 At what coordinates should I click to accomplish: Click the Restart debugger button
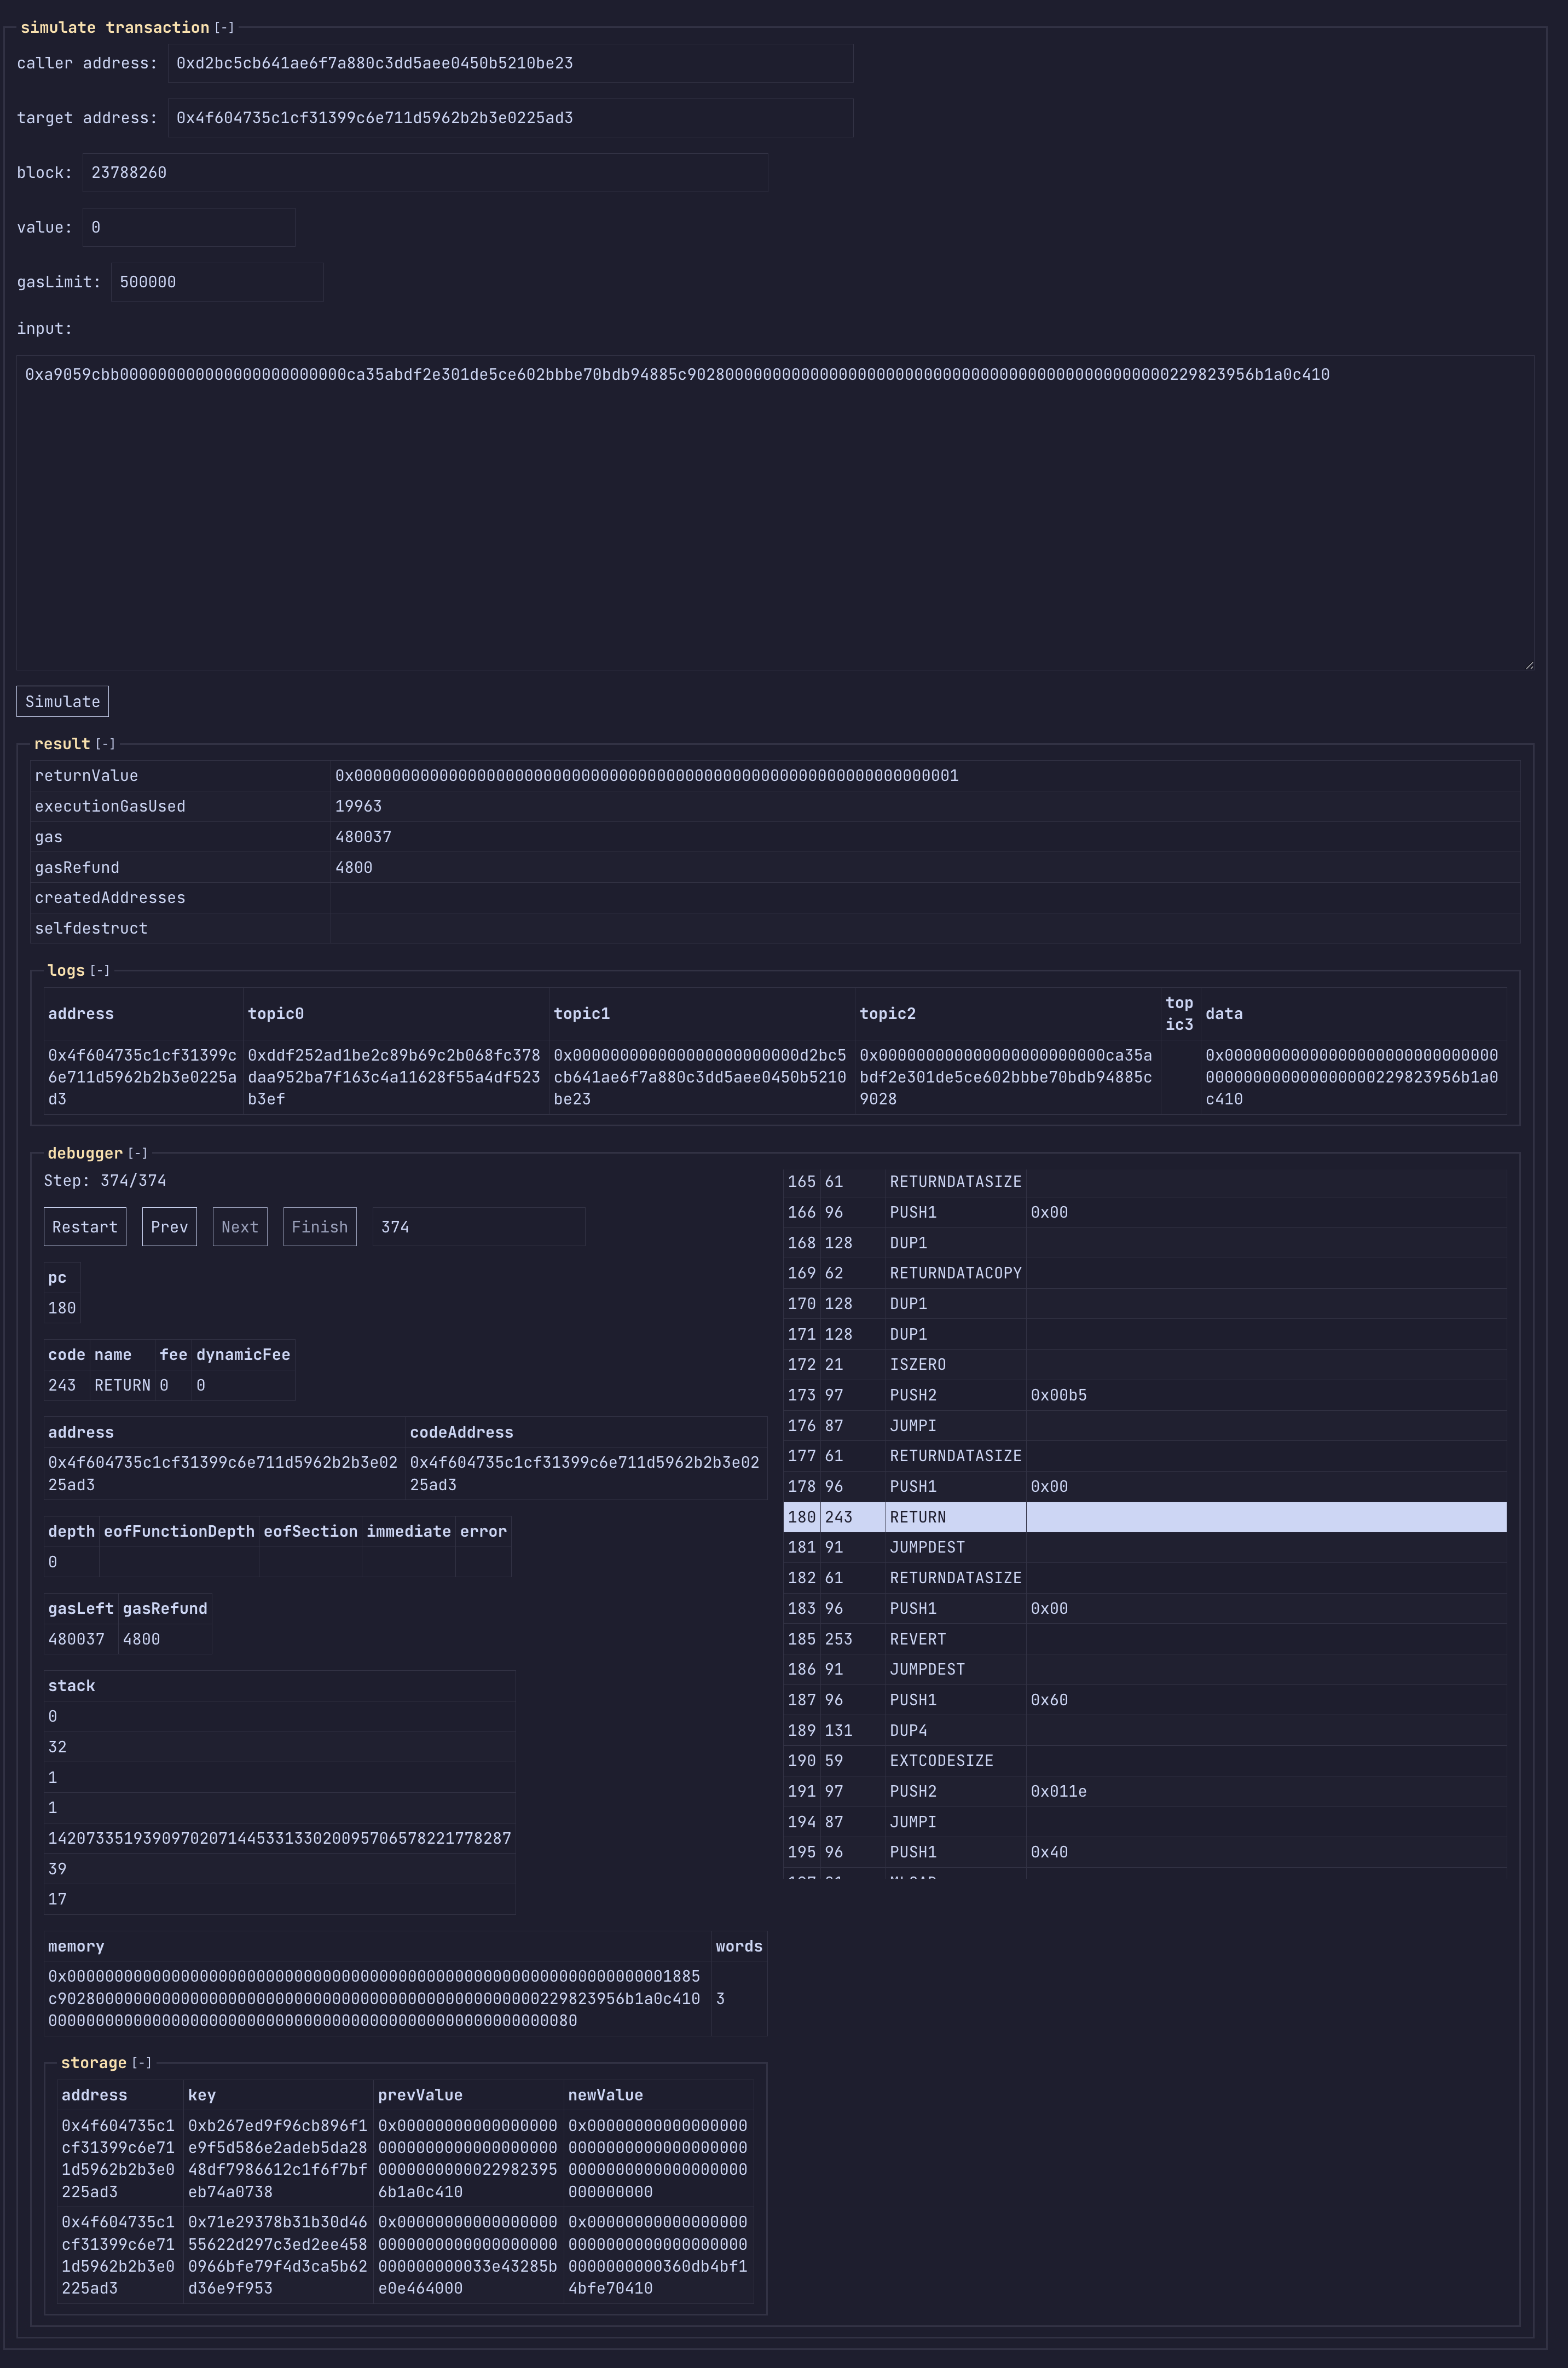coord(85,1227)
